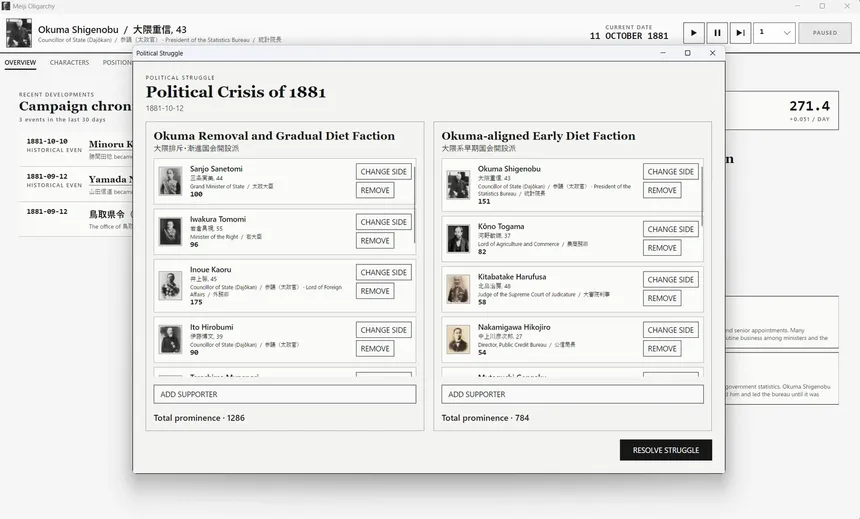Remove Ito Hirobumi from faction
Image resolution: width=860 pixels, height=519 pixels.
tap(375, 349)
